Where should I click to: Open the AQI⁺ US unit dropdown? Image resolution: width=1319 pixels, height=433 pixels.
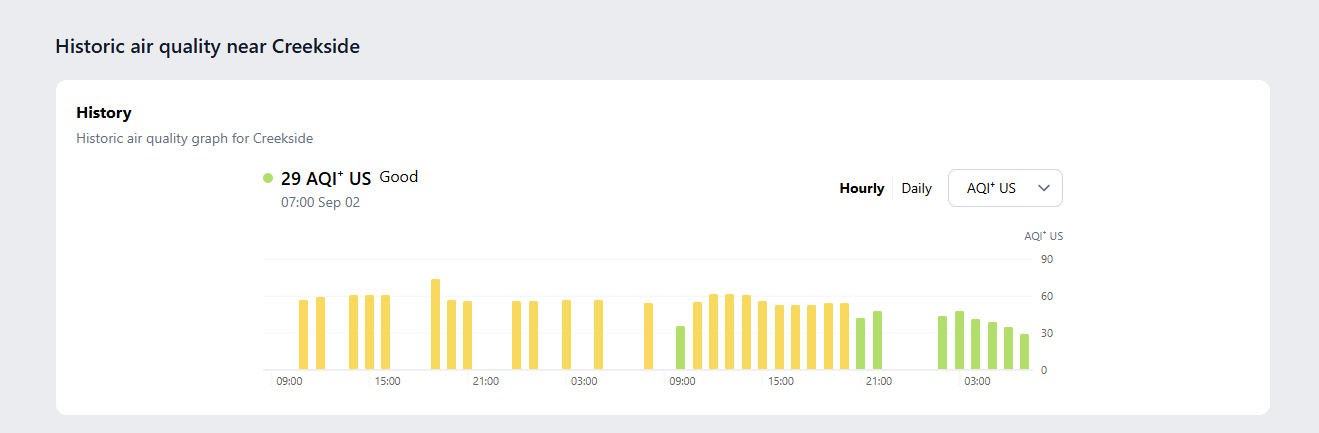coord(1004,188)
